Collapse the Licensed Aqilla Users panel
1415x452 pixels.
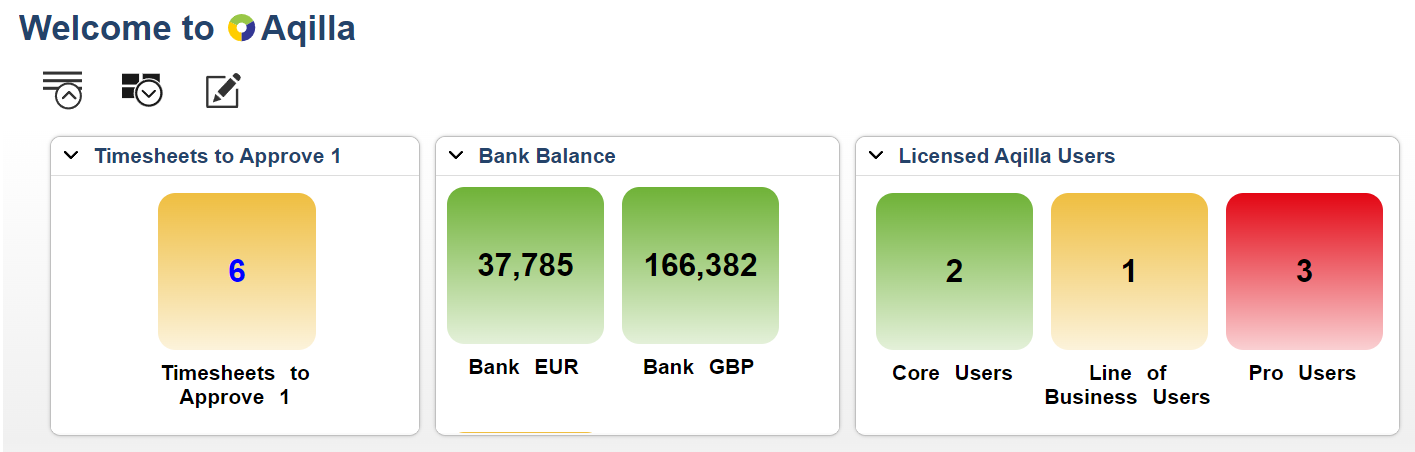pyautogui.click(x=876, y=156)
